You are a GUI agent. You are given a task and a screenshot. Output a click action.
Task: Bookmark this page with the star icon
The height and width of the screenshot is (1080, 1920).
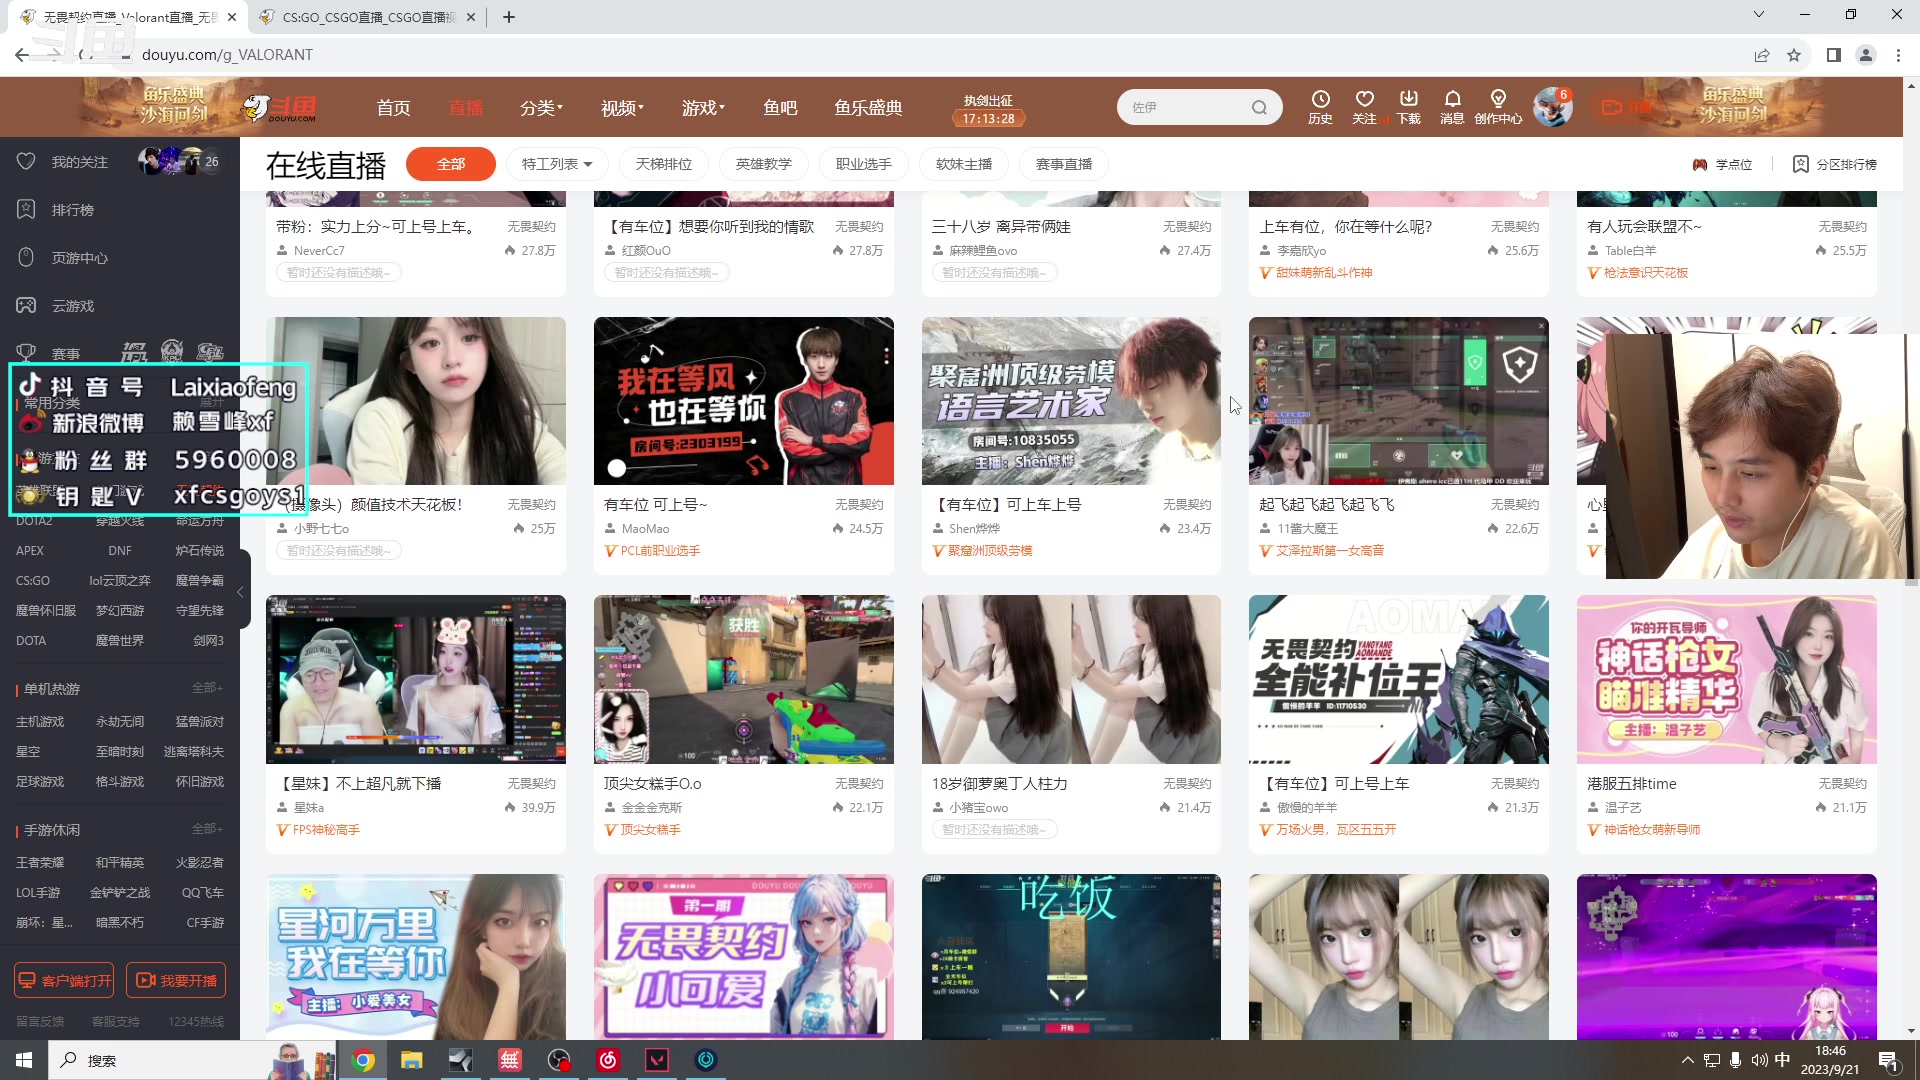click(x=1794, y=55)
